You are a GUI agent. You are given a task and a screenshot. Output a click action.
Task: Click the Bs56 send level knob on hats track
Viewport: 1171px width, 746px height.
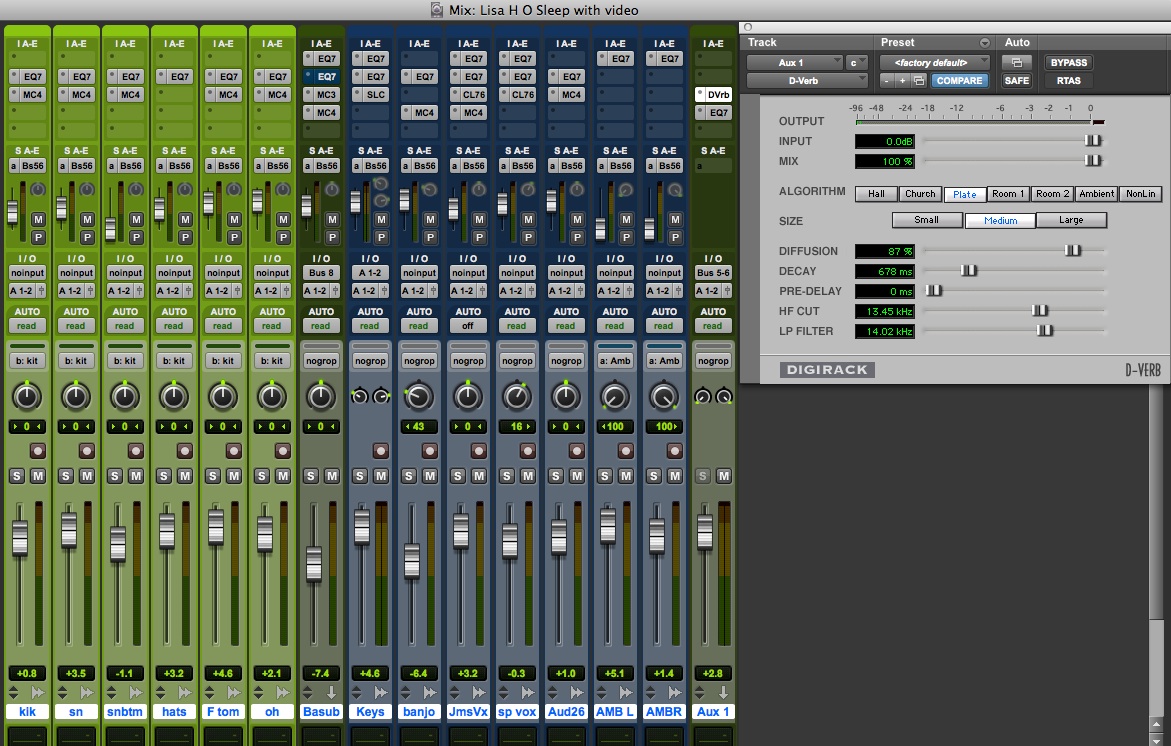tap(184, 190)
